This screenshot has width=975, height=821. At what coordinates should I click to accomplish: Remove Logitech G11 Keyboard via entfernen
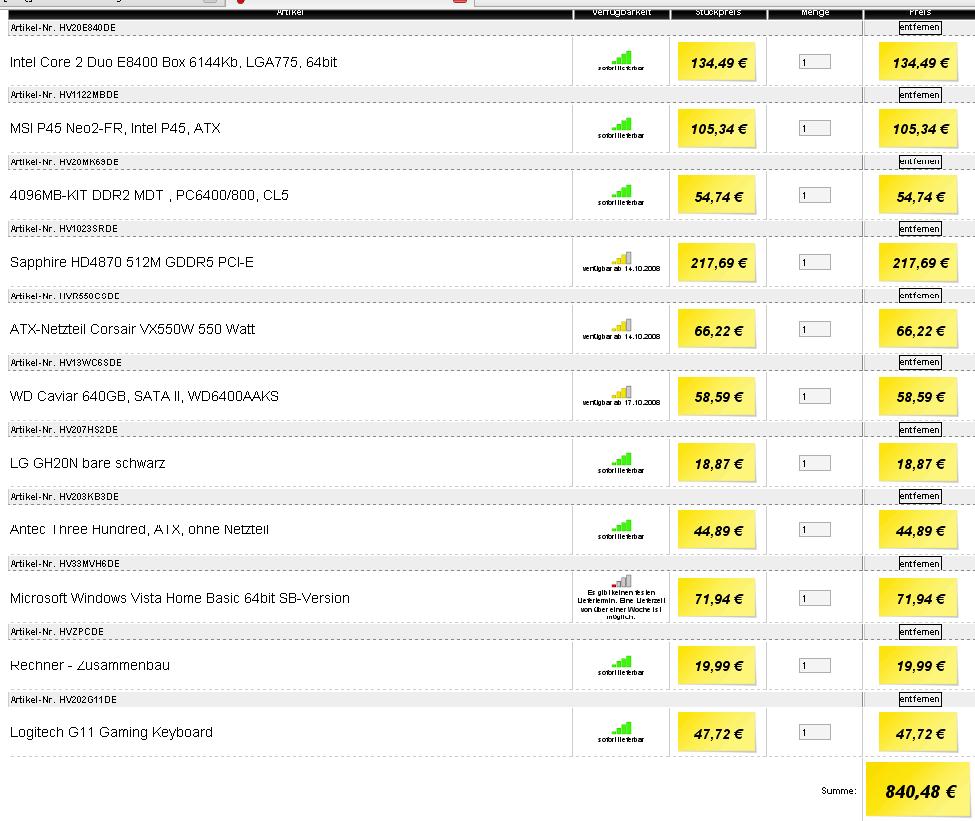(x=920, y=699)
